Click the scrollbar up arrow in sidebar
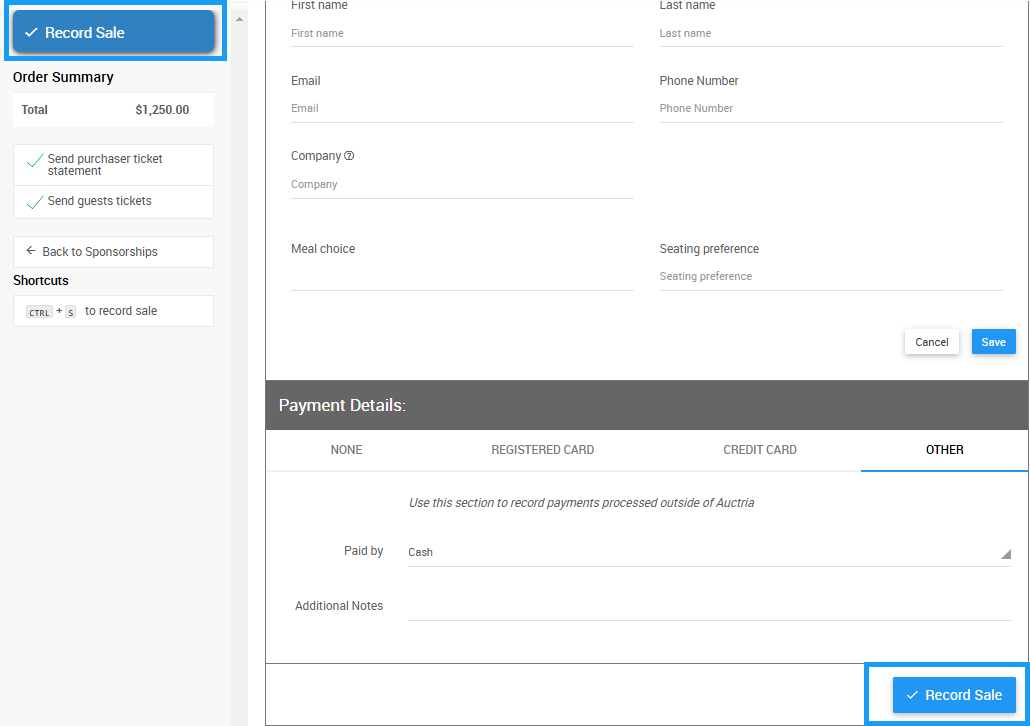Screen dimensions: 1030x726 [x=239, y=19]
